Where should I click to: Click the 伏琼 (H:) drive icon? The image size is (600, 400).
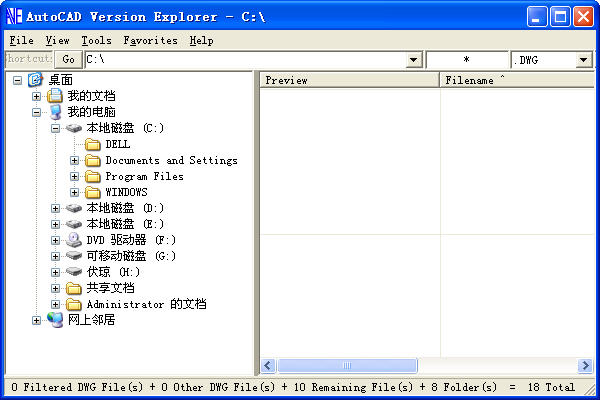(73, 272)
